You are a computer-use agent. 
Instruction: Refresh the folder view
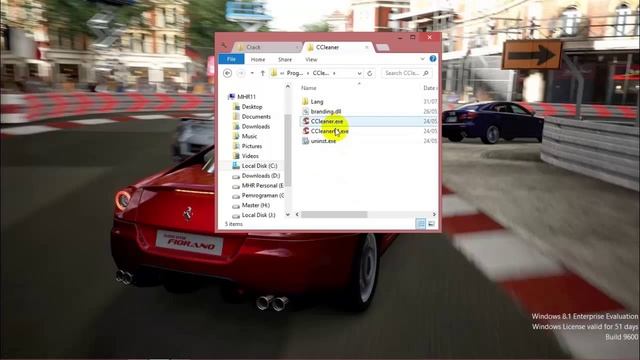coord(370,73)
